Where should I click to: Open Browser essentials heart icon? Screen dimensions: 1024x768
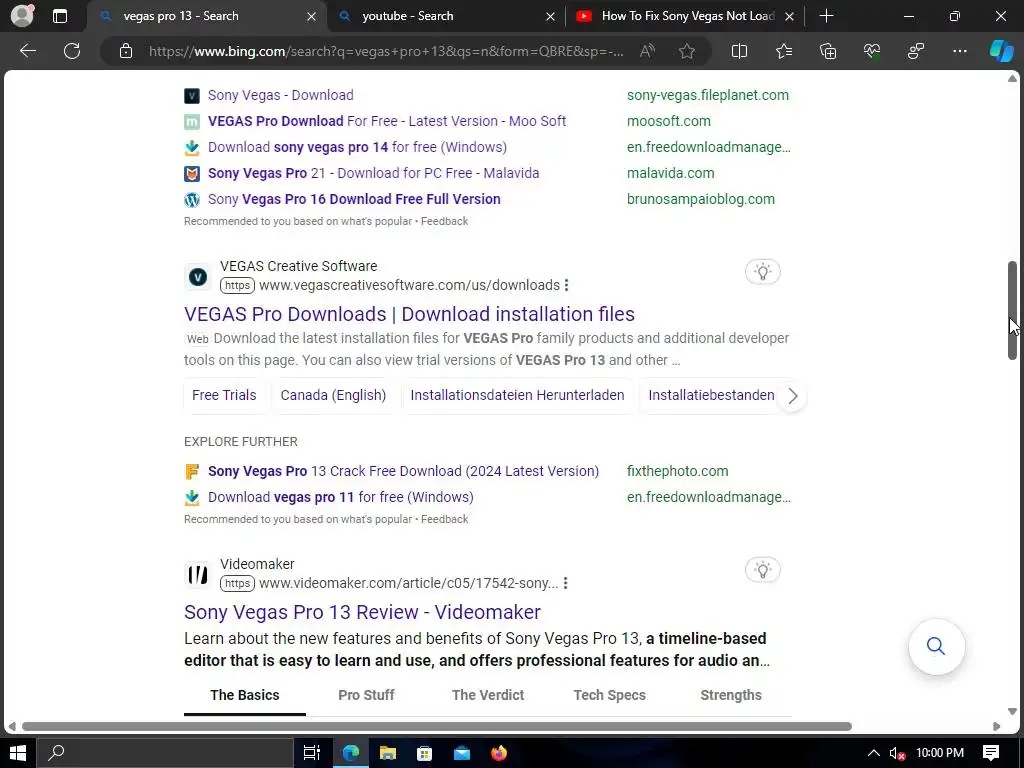pyautogui.click(x=872, y=51)
